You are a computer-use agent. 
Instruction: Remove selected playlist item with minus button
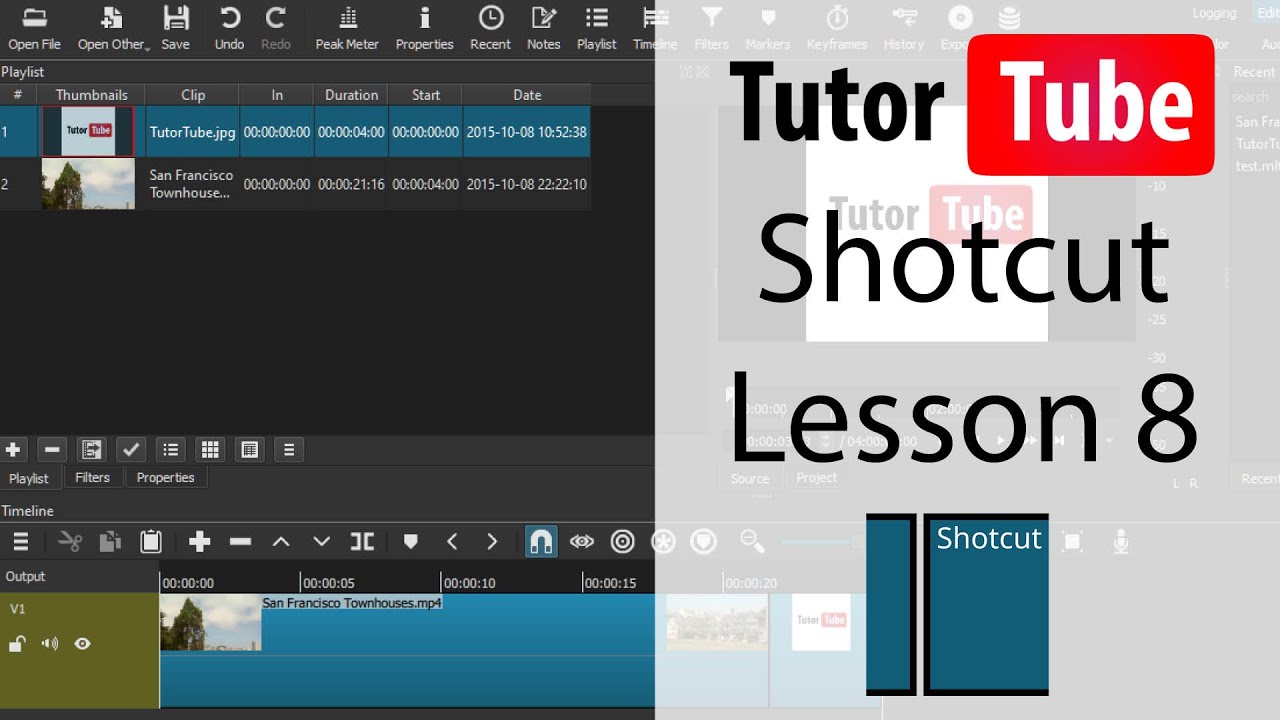pos(53,450)
